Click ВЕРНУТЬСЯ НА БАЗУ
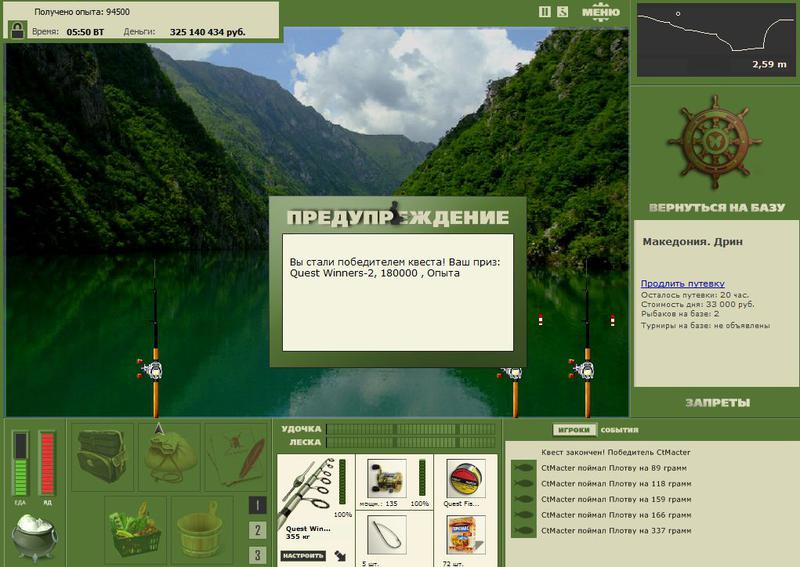Viewport: 800px width, 567px height. pyautogui.click(x=717, y=207)
